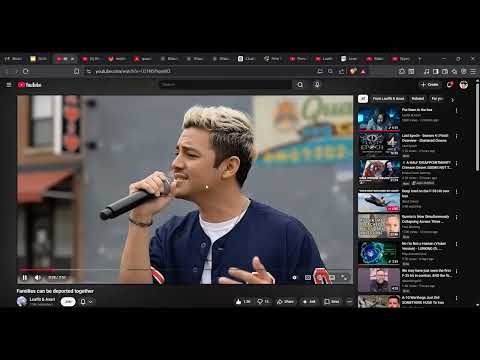Open the A-10 Warthogs video title
Image resolution: width=480 pixels, height=360 pixels.
coord(423,300)
